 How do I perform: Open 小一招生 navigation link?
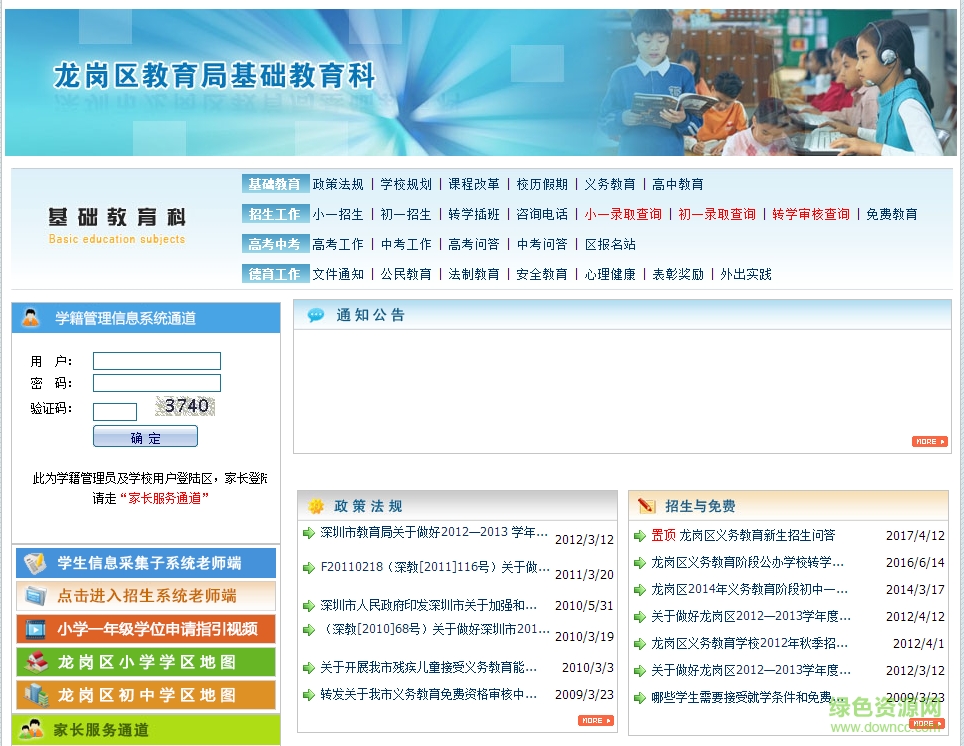pyautogui.click(x=338, y=214)
